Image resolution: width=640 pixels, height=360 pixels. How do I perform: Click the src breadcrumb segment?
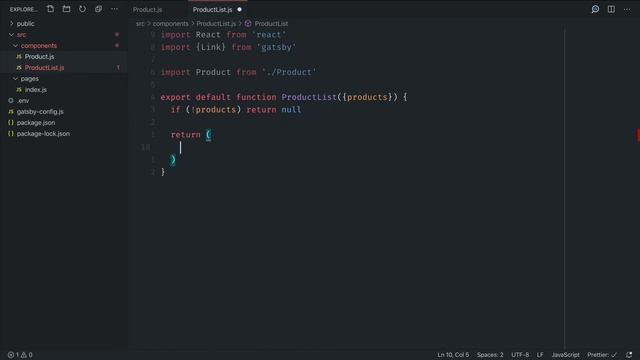click(140, 24)
